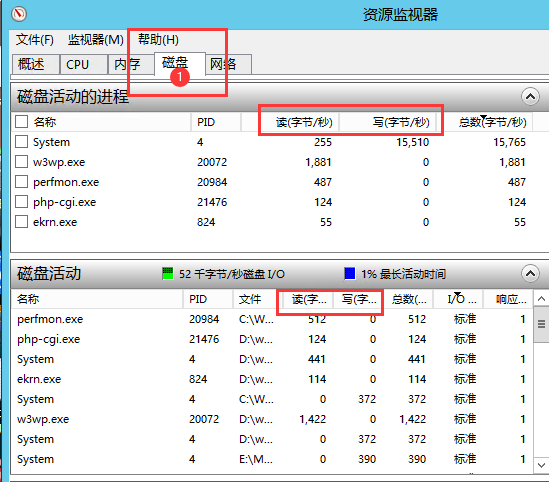Select the perfmon.exe row in 磁盘活动
Screen dimensions: 549x482
[272, 319]
